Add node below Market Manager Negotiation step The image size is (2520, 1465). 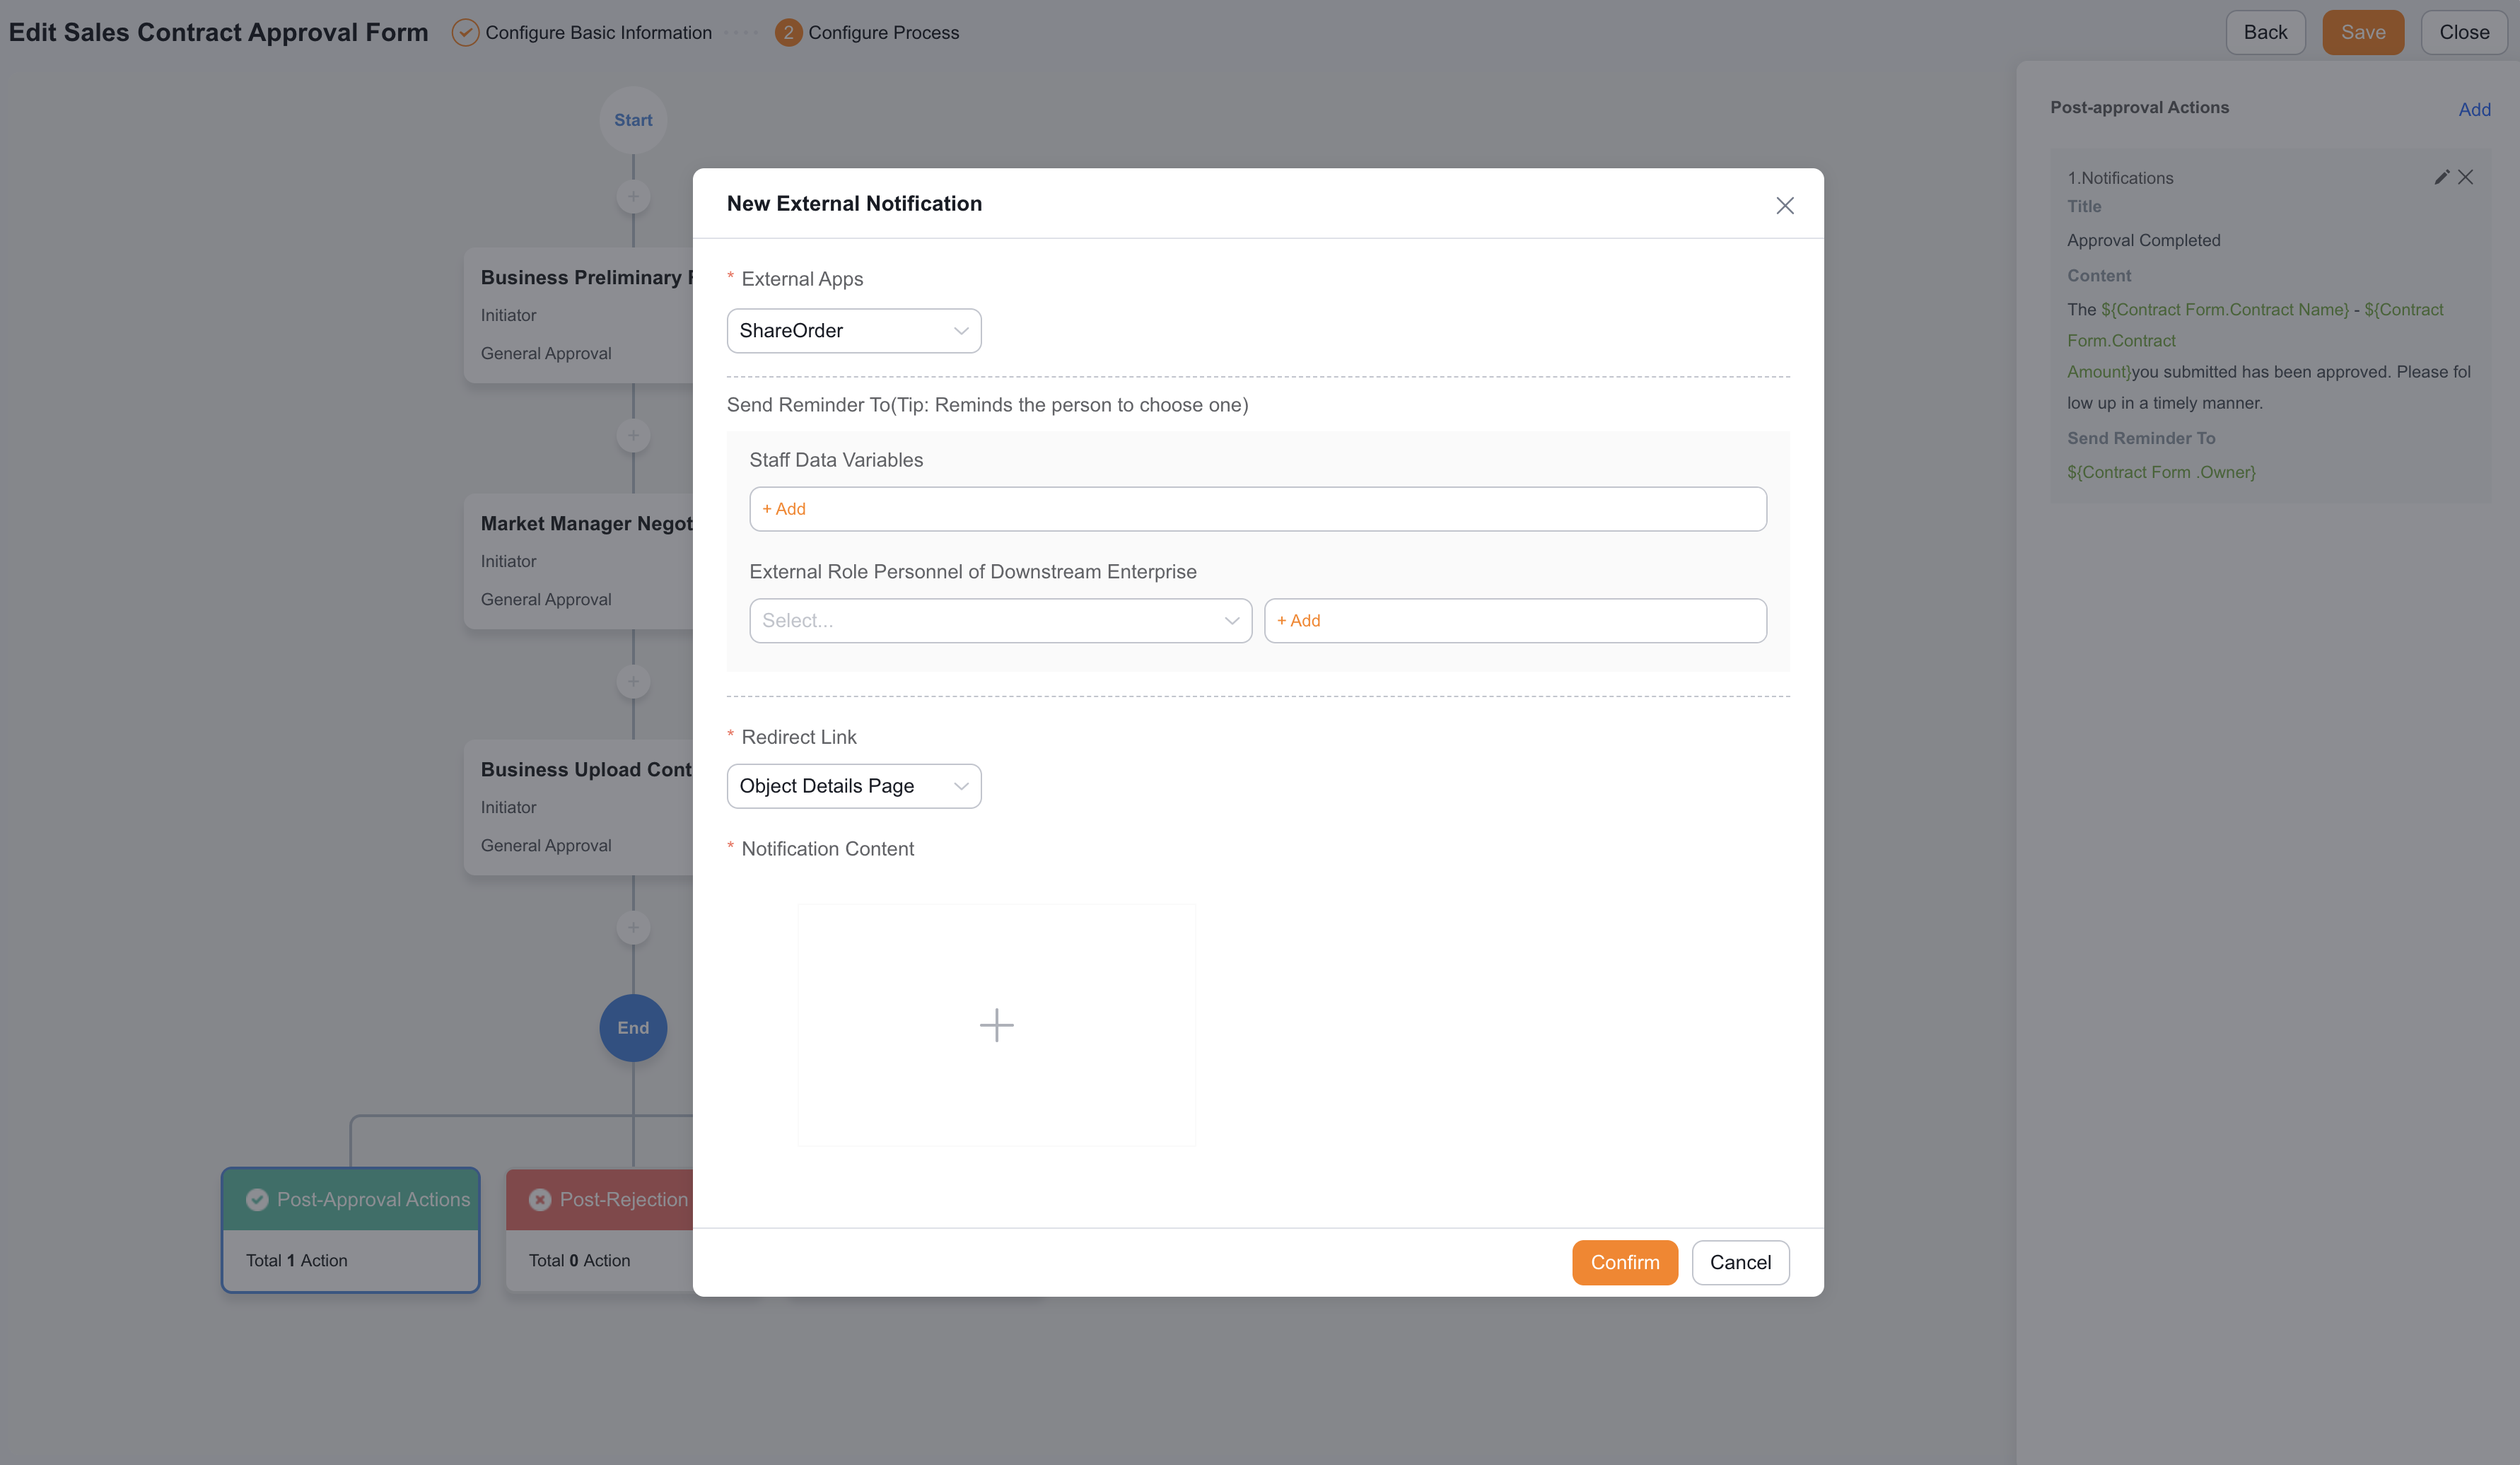[632, 681]
